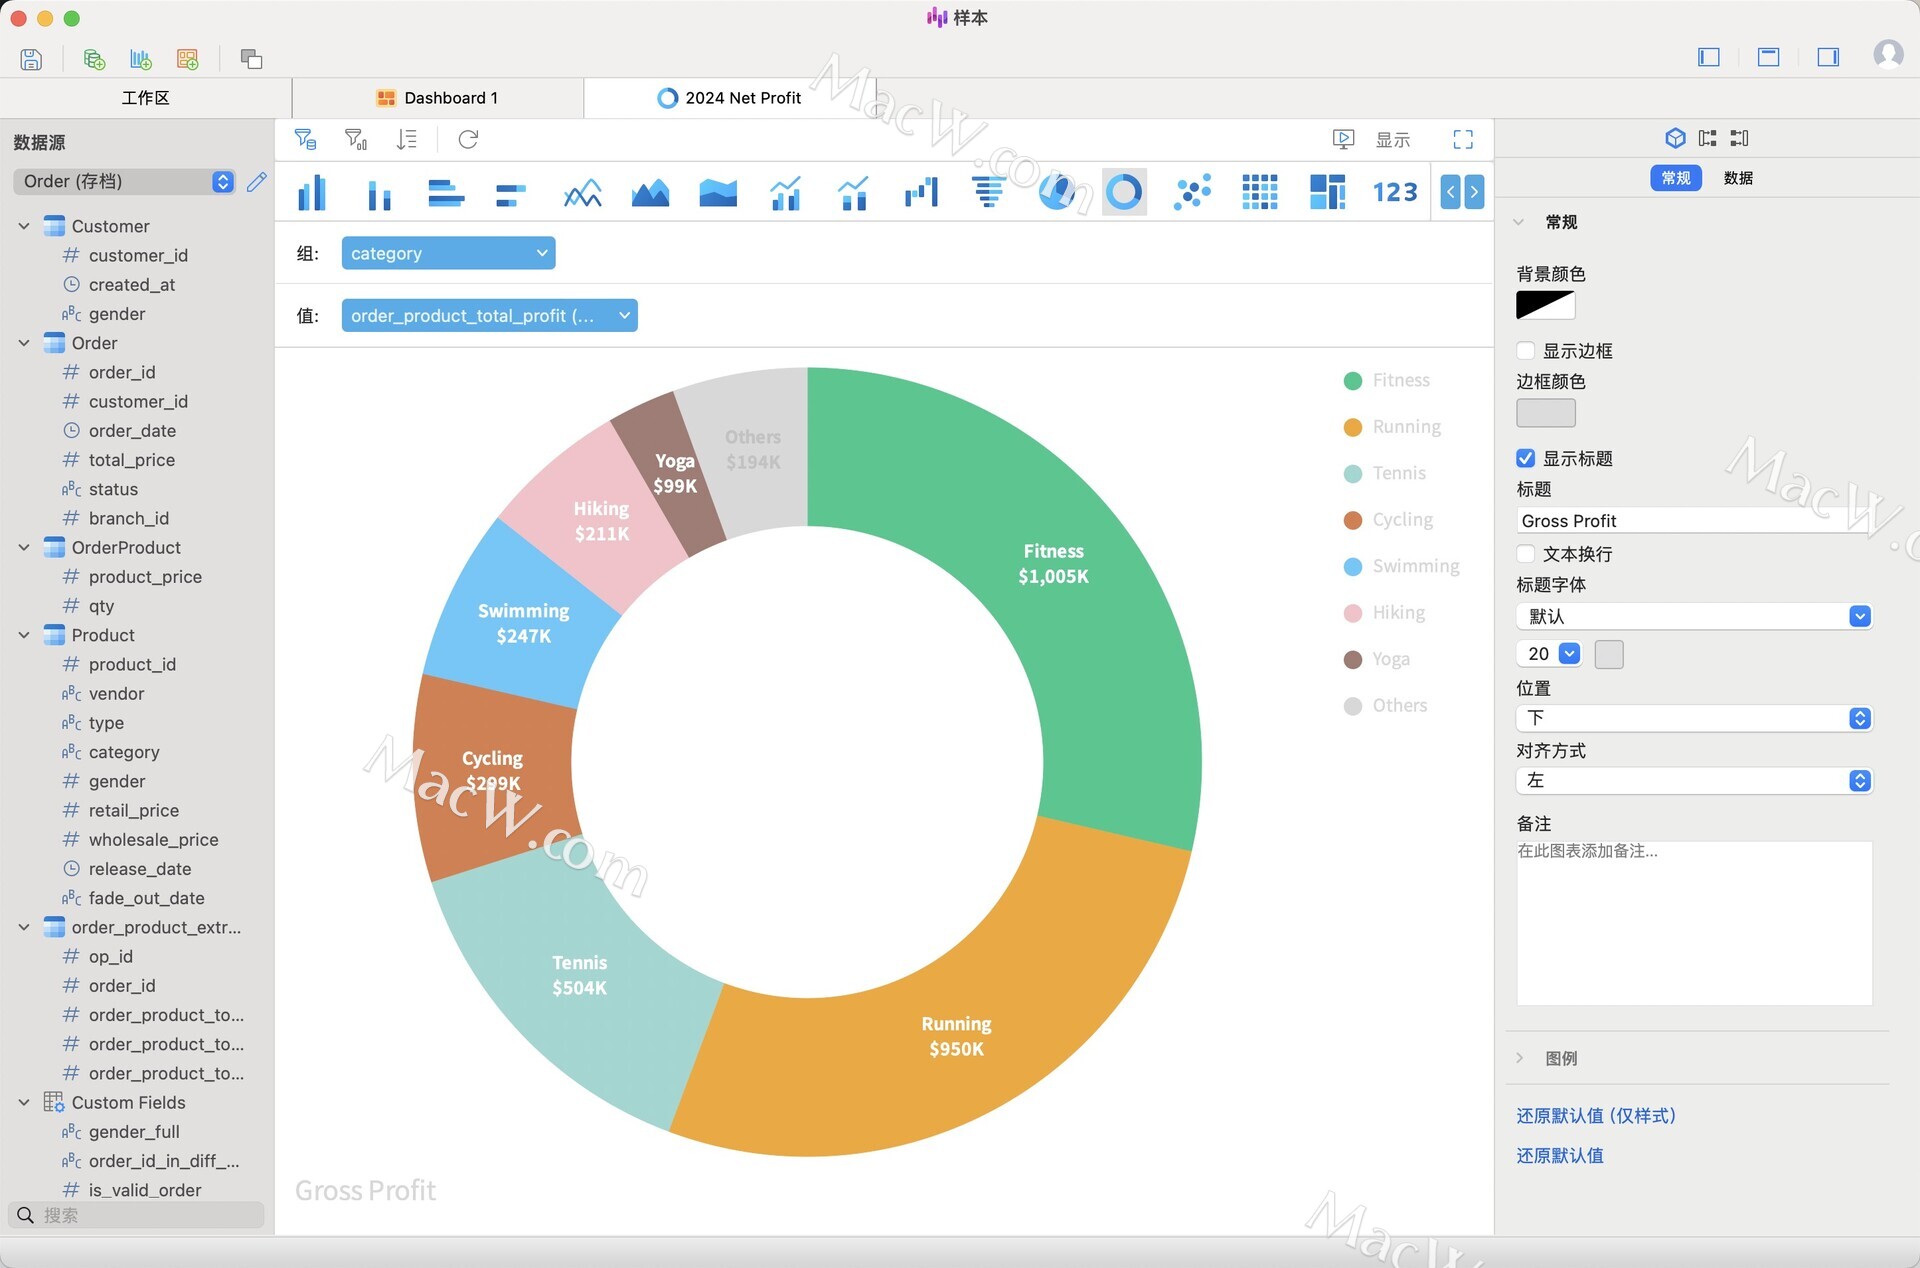The height and width of the screenshot is (1268, 1920).
Task: Enable the 显示边框 checkbox
Action: pos(1526,351)
